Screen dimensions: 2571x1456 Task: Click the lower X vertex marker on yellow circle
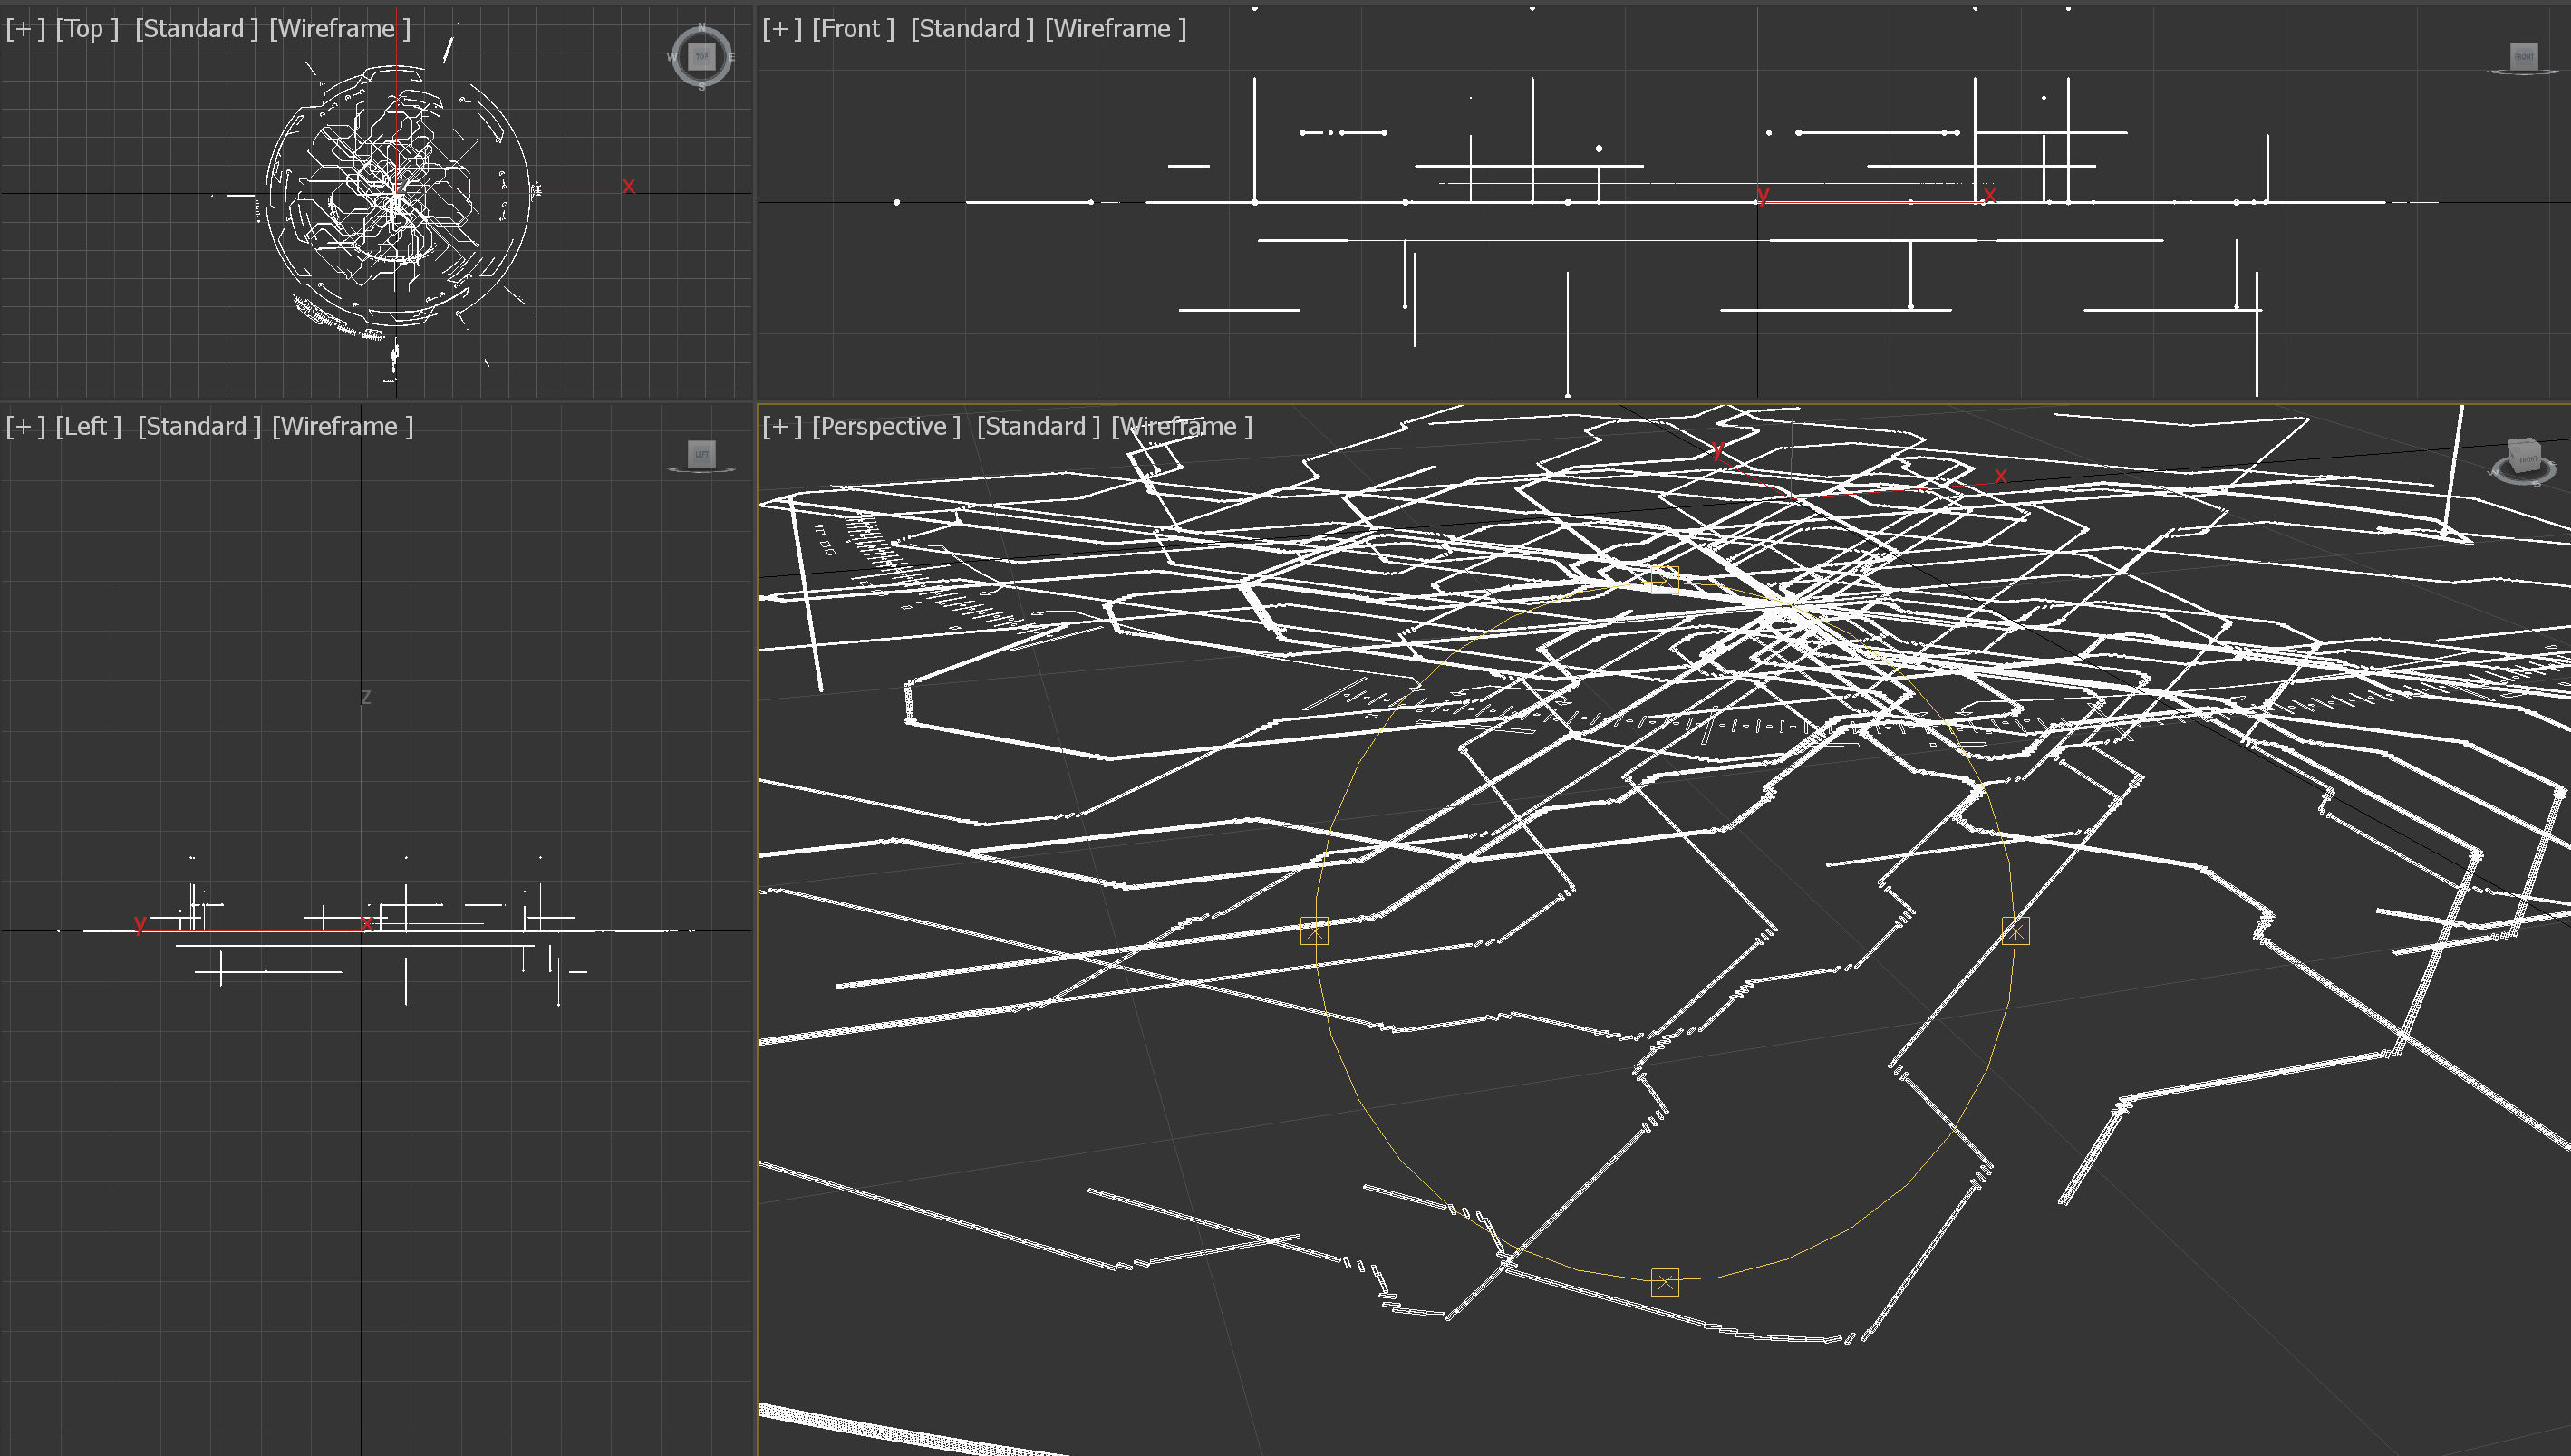pos(1665,1281)
